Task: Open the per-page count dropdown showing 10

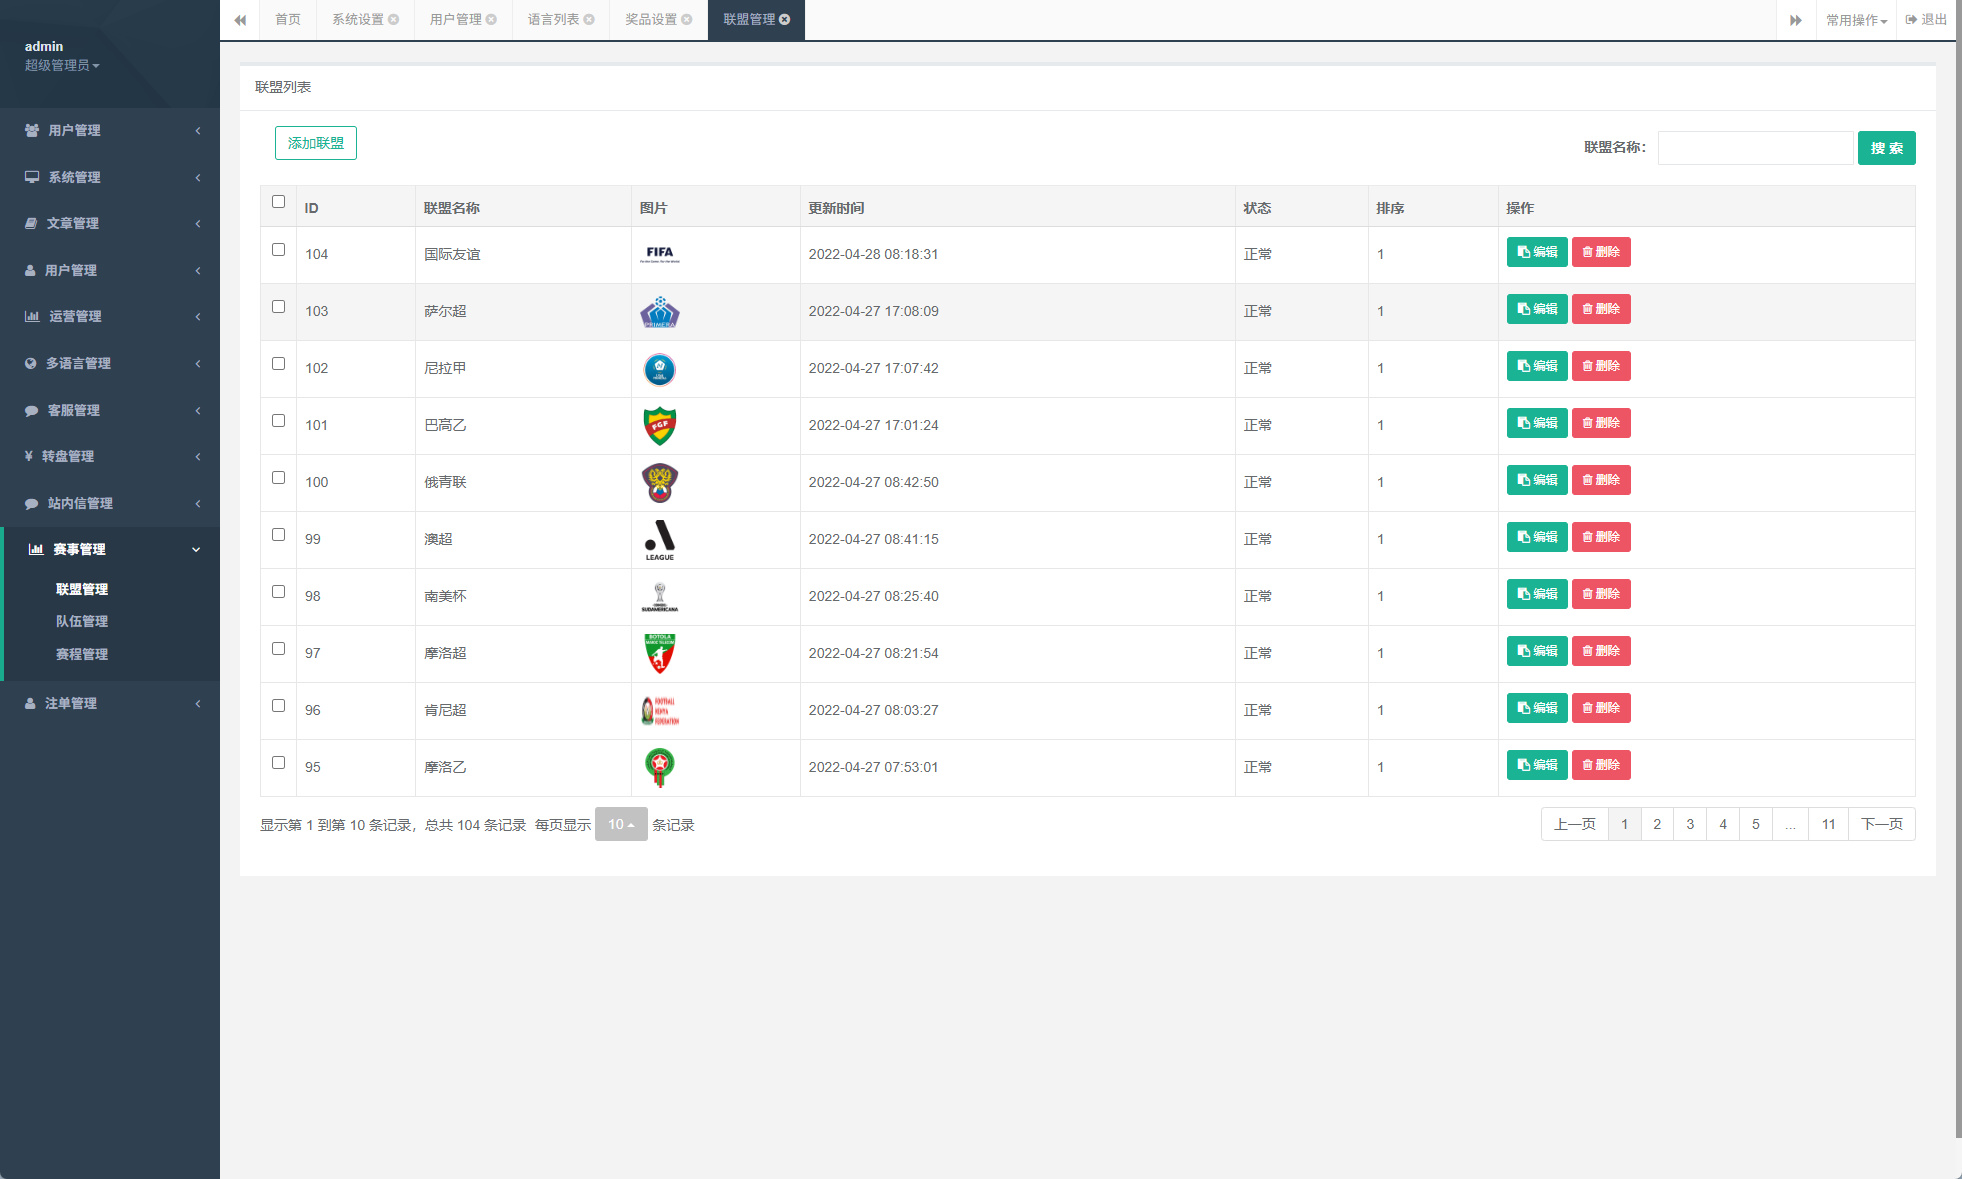Action: 621,825
